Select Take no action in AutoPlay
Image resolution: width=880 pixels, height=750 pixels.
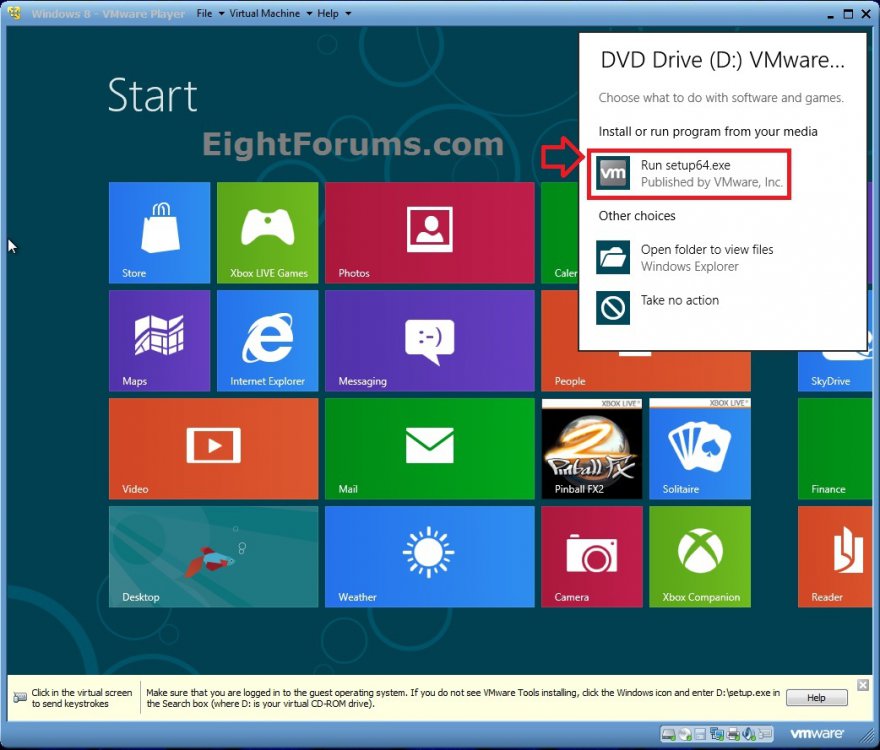[658, 308]
